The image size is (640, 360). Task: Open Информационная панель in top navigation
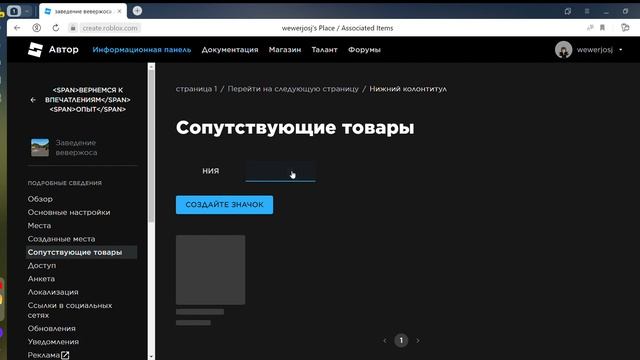coord(142,50)
